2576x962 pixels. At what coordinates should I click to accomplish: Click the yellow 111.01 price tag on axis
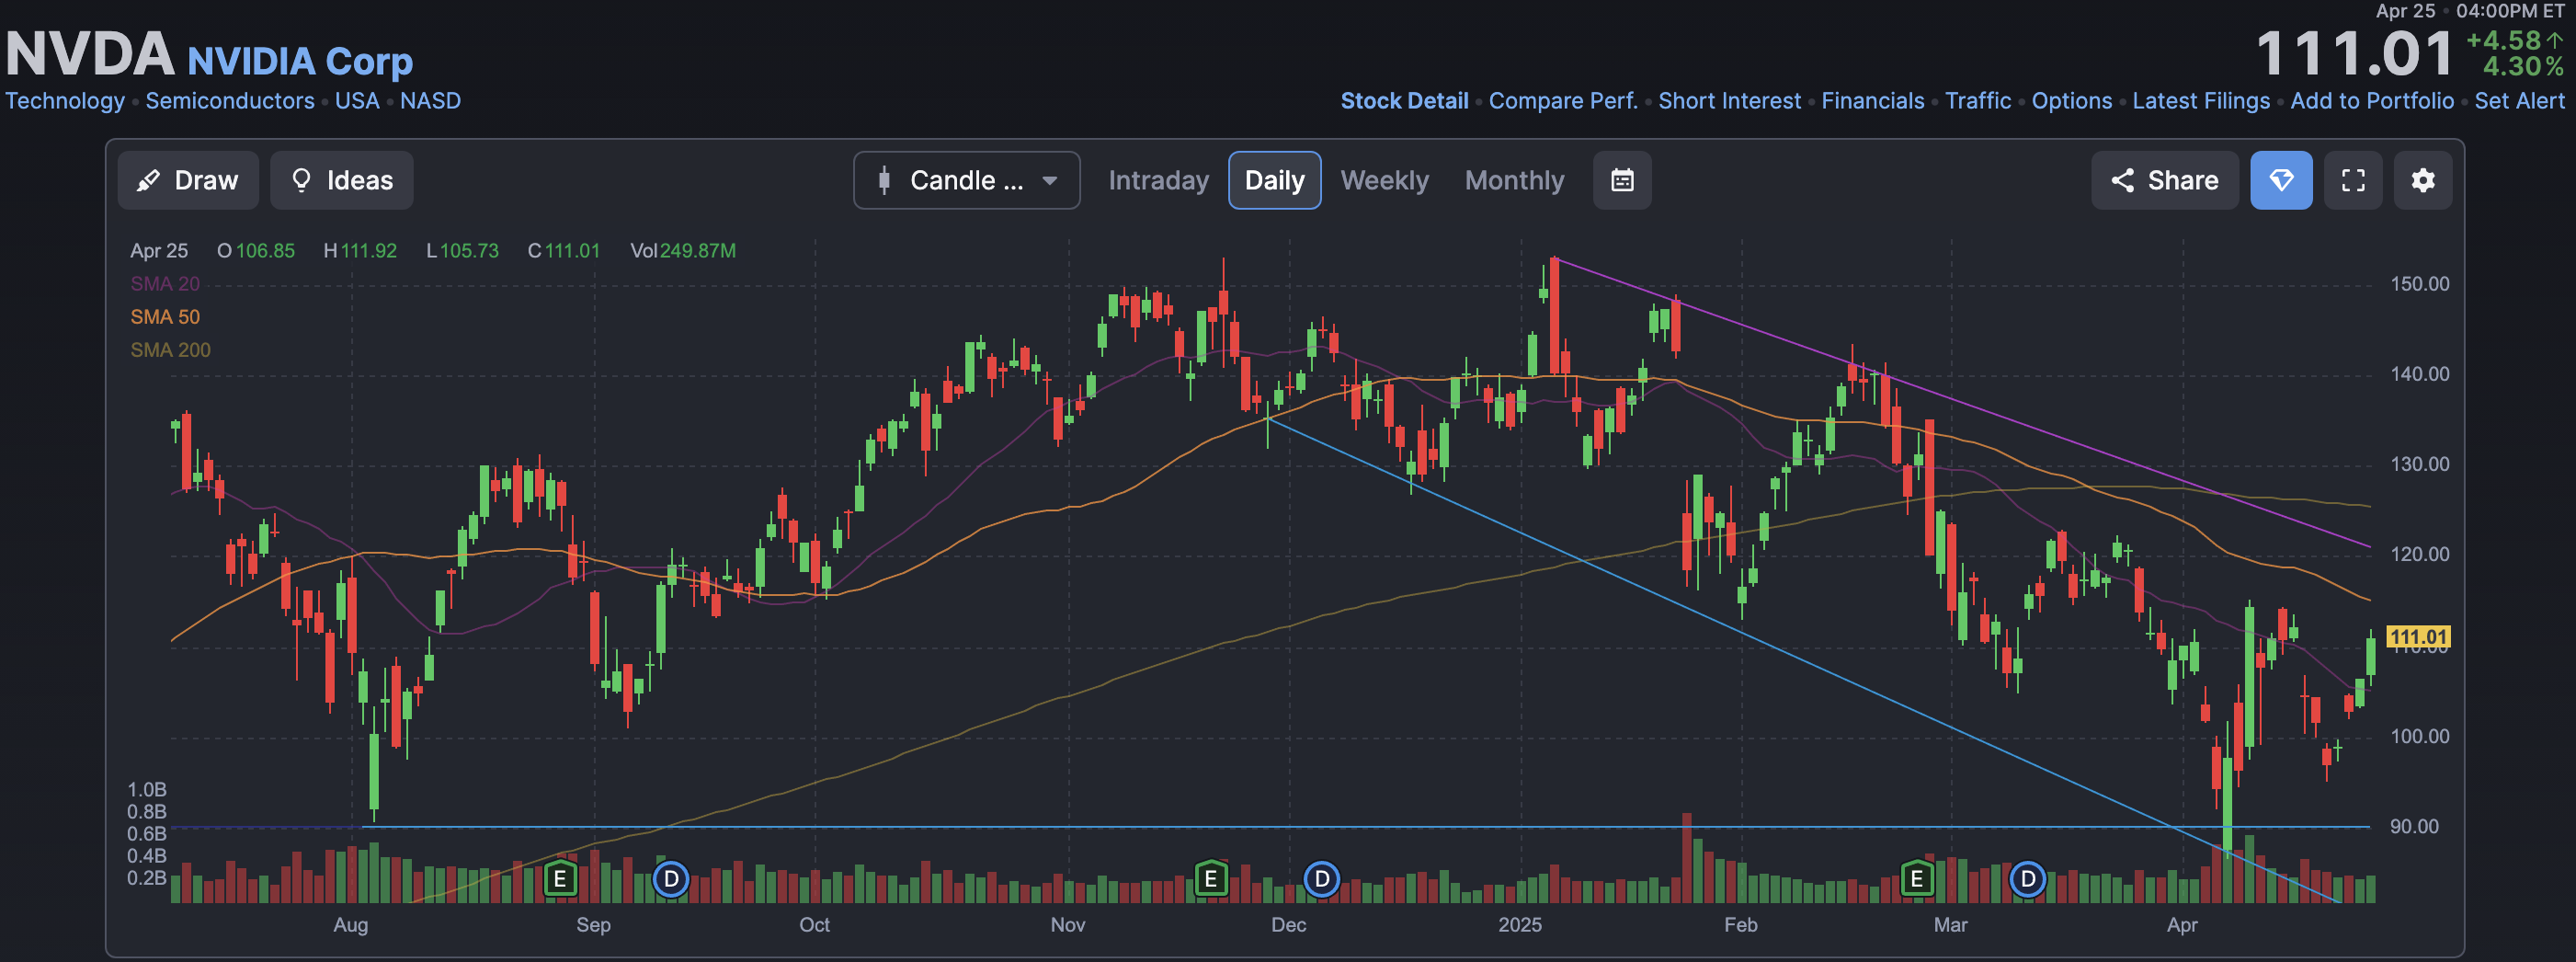(x=2417, y=637)
